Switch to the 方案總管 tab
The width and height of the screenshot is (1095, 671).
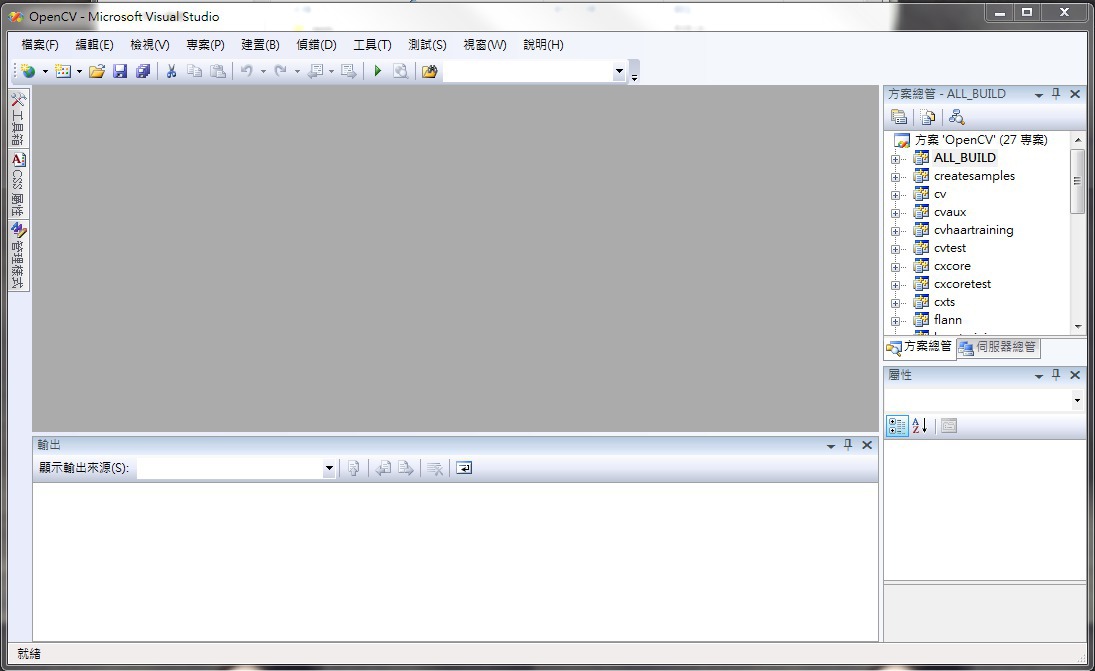pos(920,347)
